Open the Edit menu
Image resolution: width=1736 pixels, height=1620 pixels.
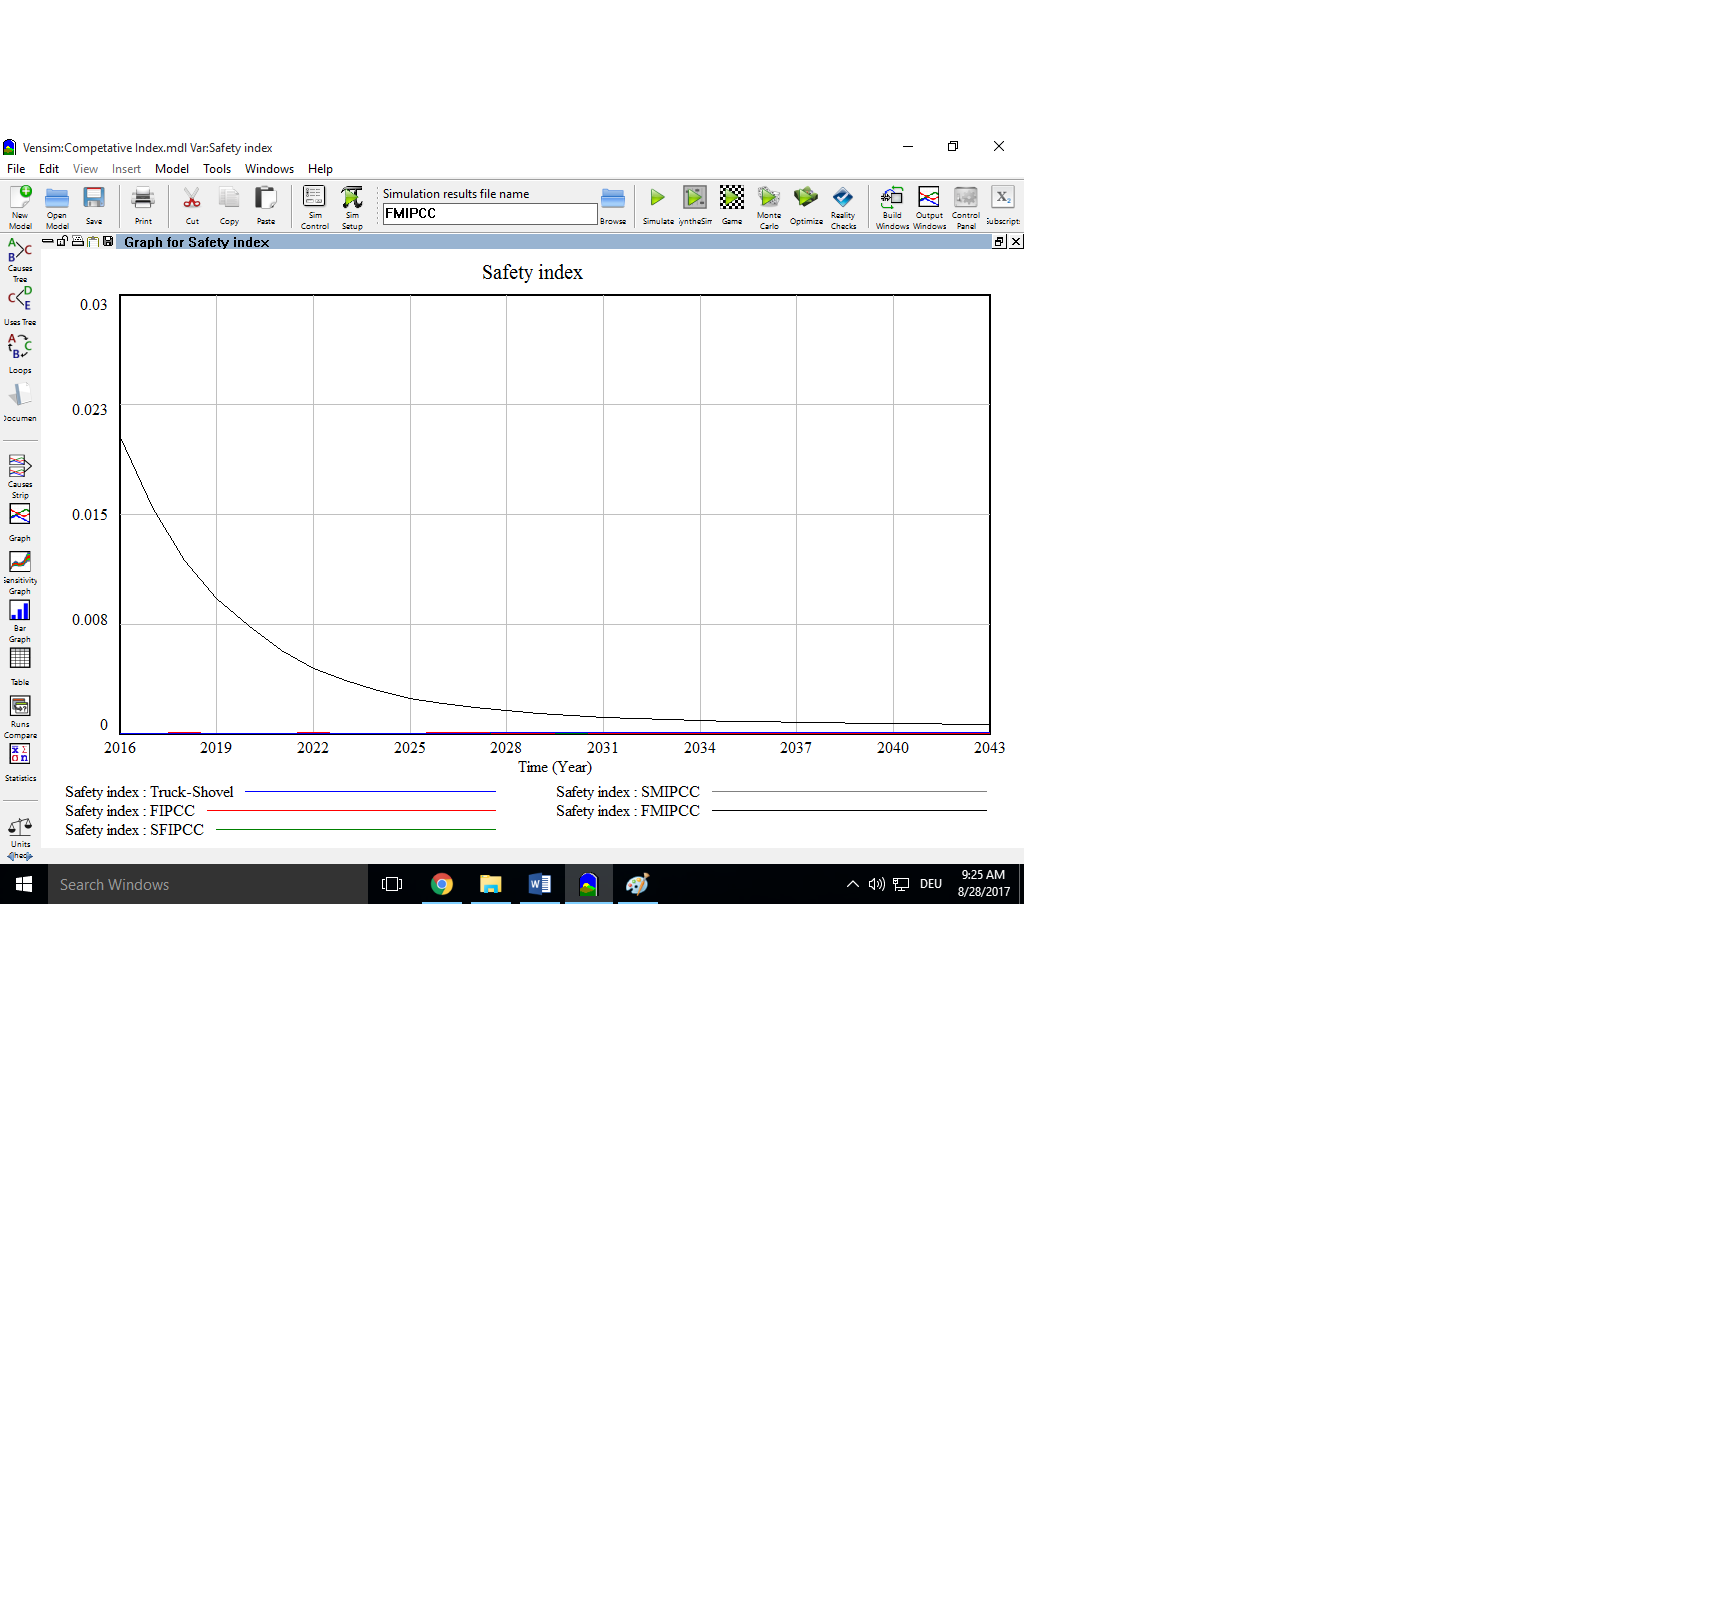pyautogui.click(x=49, y=169)
